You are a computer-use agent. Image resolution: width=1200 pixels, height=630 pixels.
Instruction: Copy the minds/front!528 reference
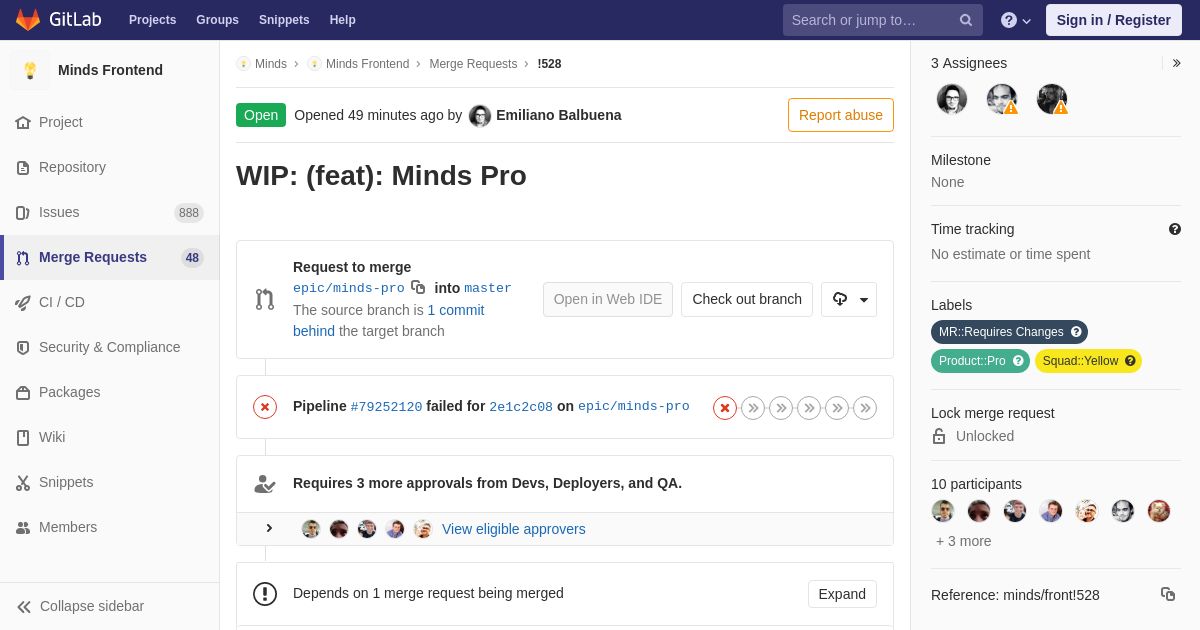coord(1168,594)
